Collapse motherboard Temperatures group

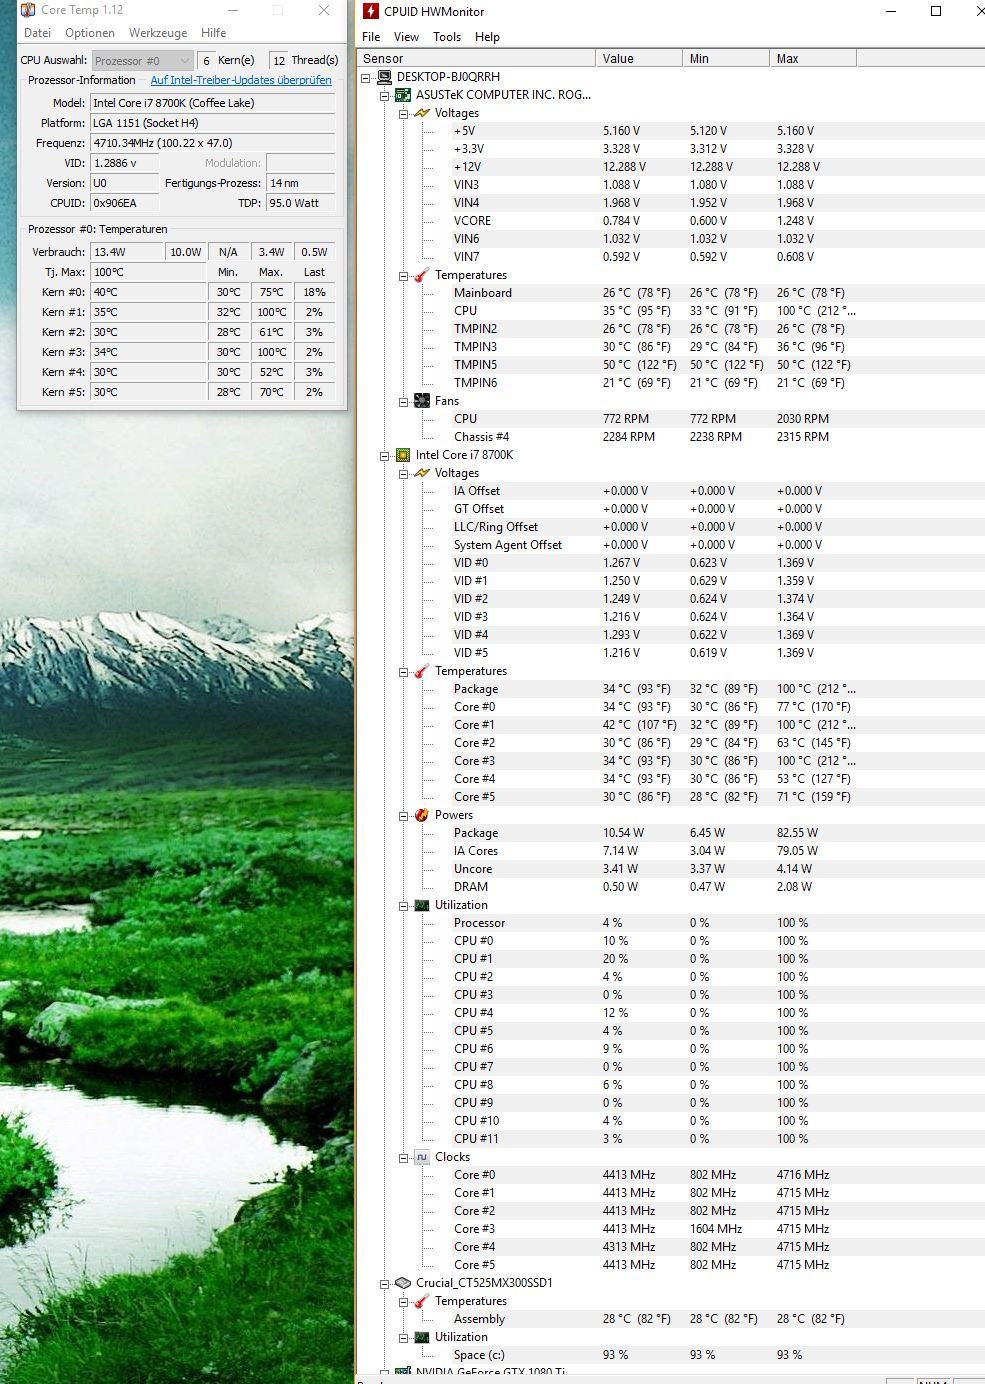[404, 275]
